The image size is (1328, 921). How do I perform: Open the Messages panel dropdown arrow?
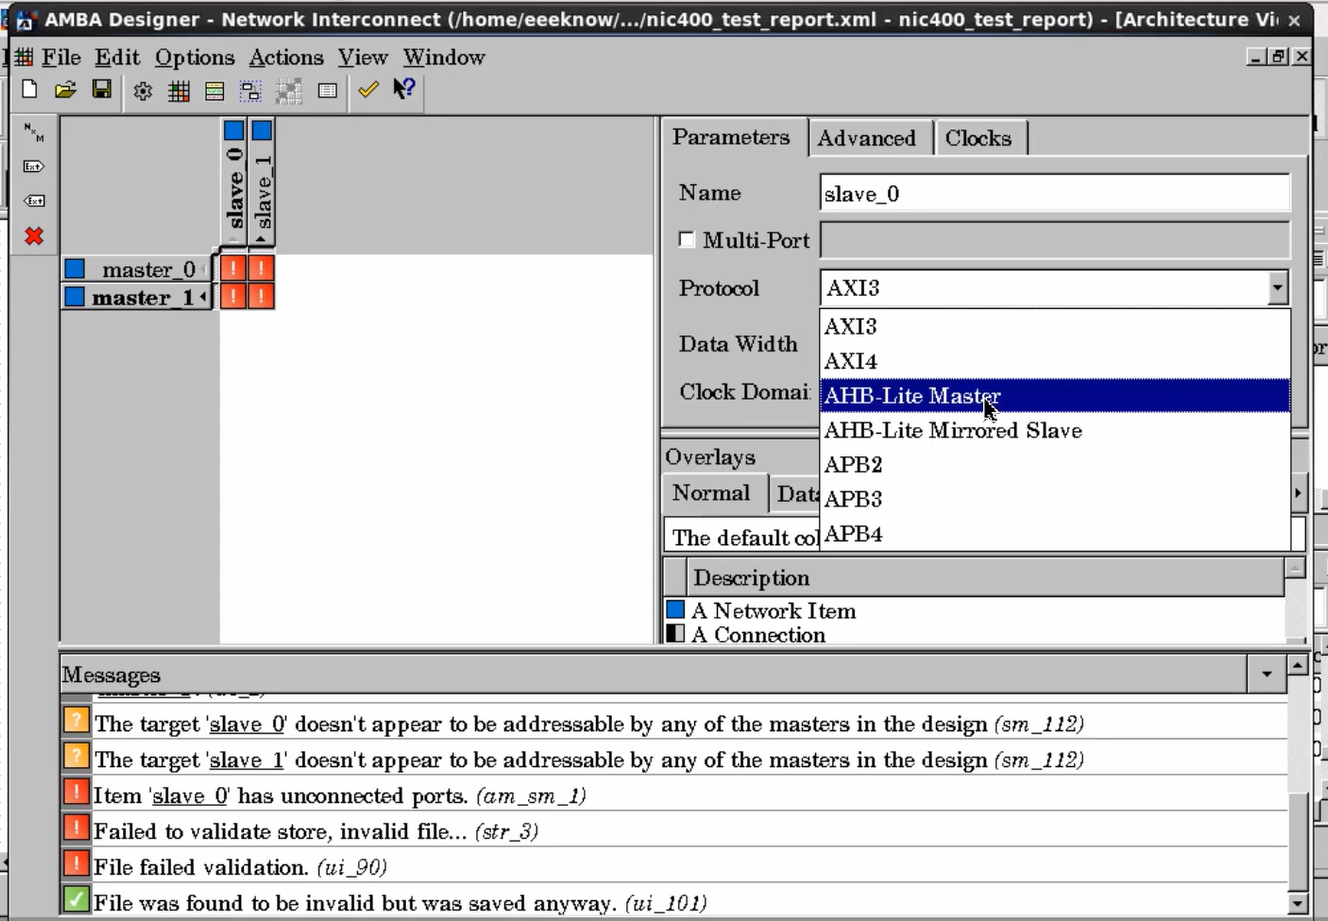point(1266,674)
